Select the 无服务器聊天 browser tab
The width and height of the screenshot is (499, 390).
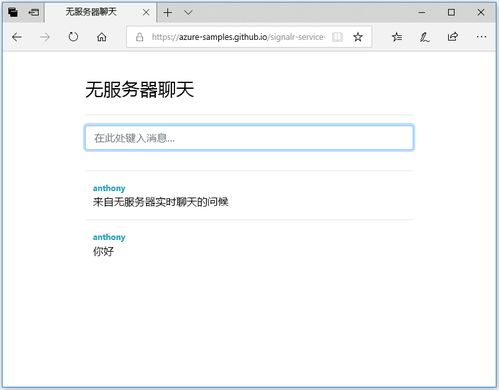[100, 13]
